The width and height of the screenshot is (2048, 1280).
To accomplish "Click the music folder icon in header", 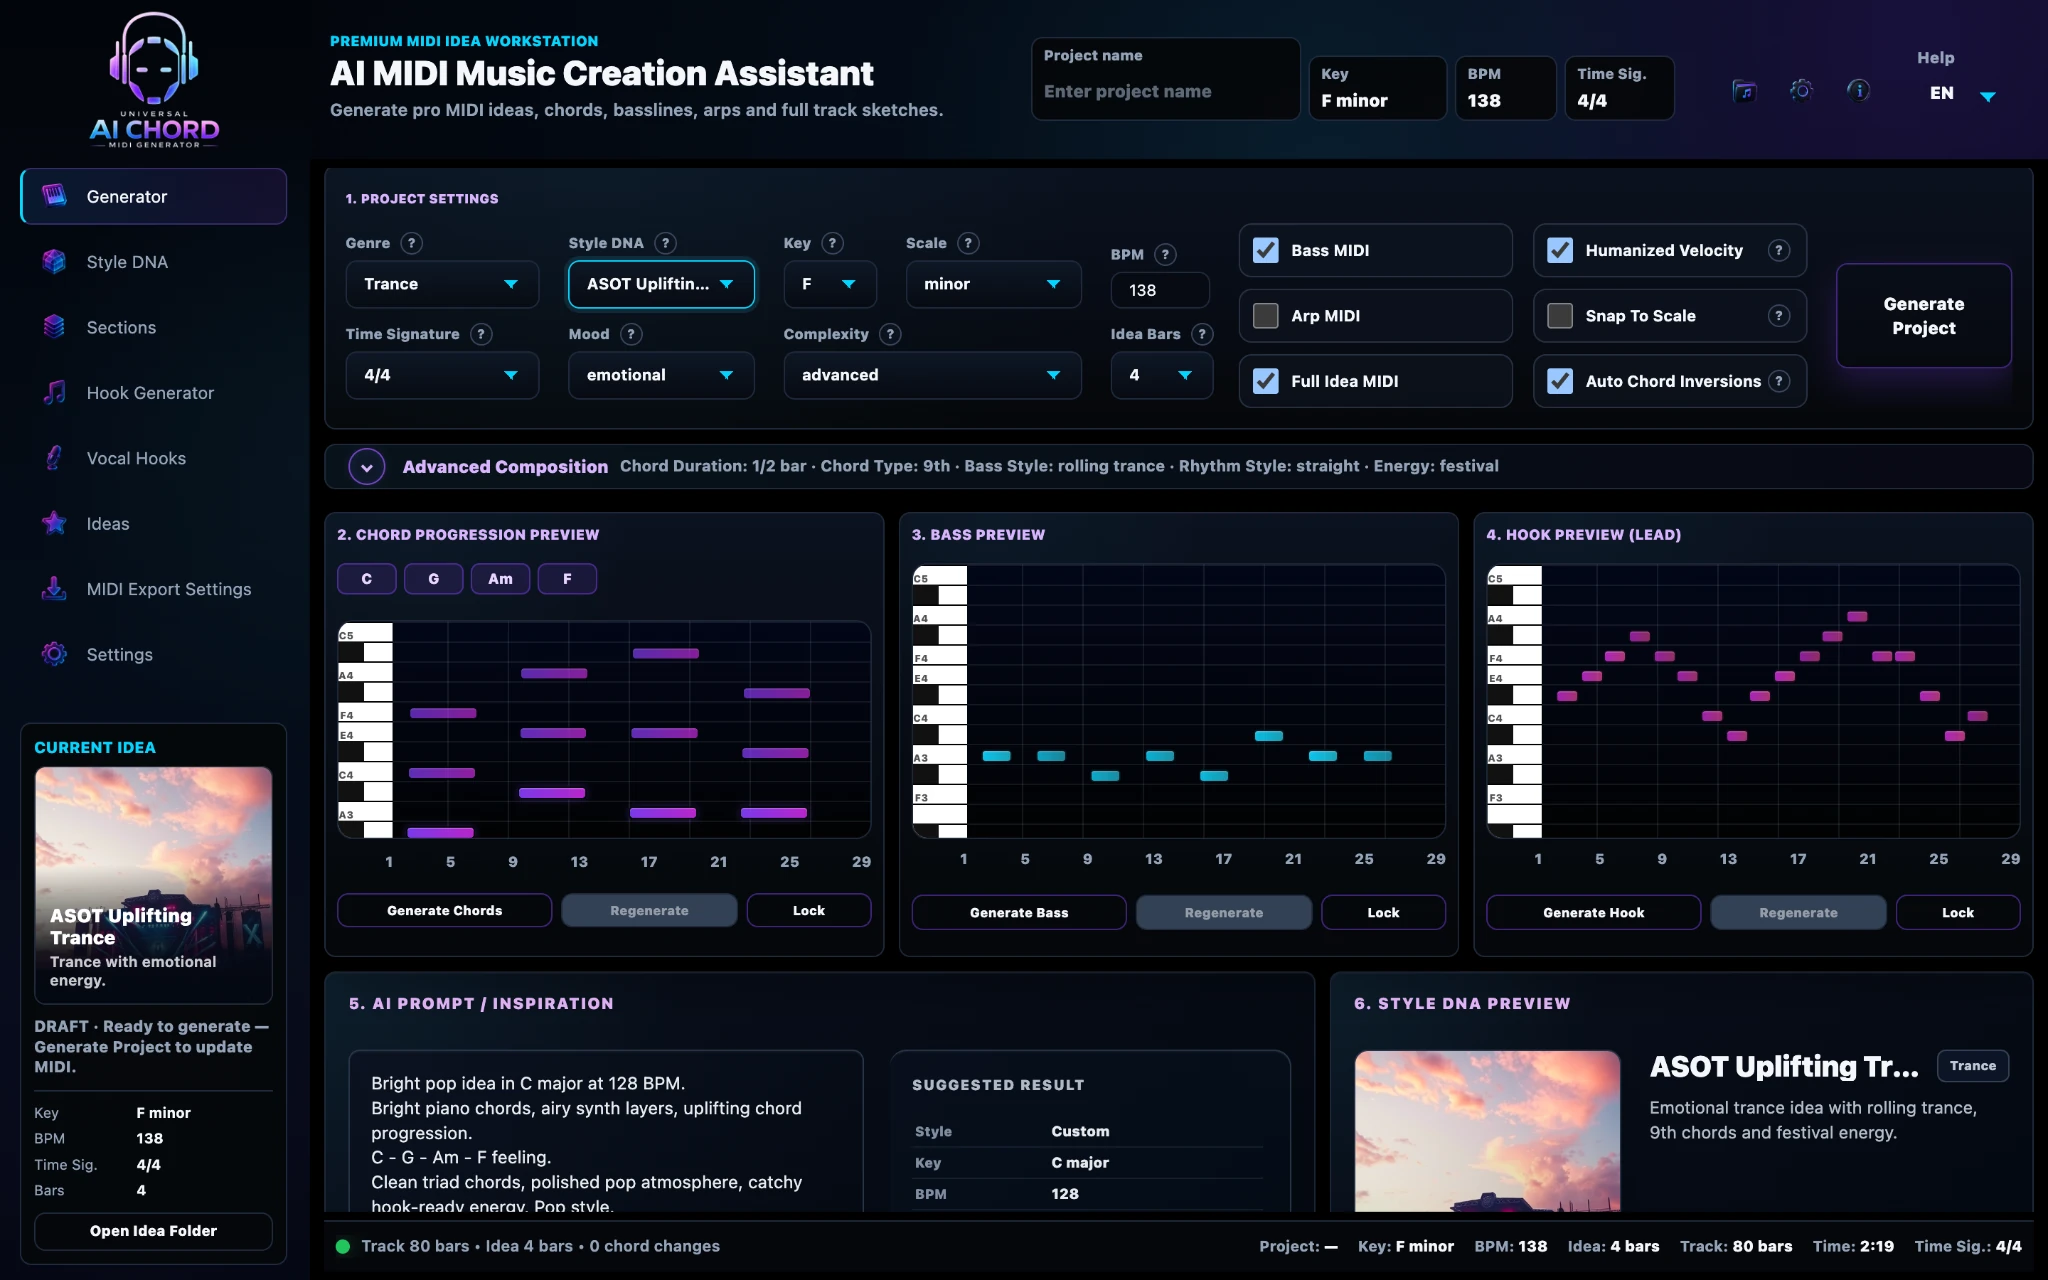I will click(1744, 91).
